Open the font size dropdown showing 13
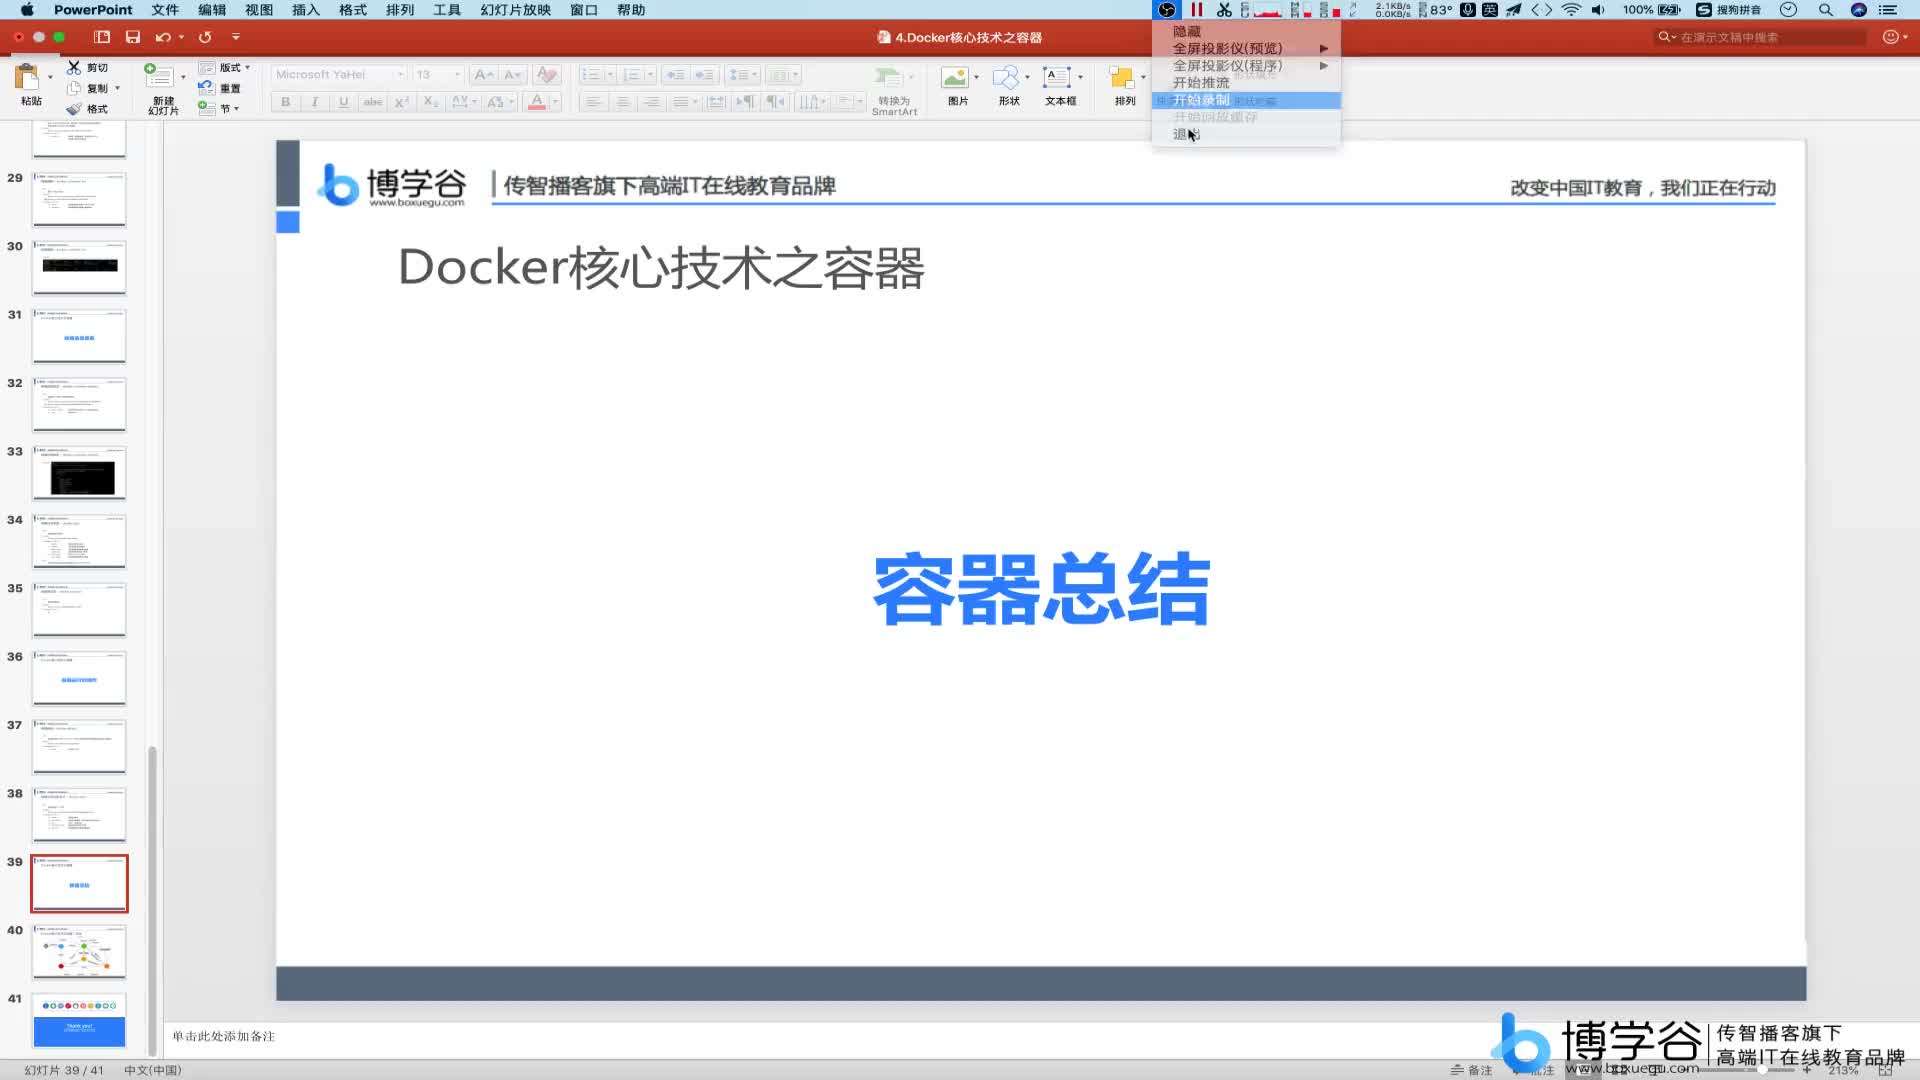 coord(458,75)
